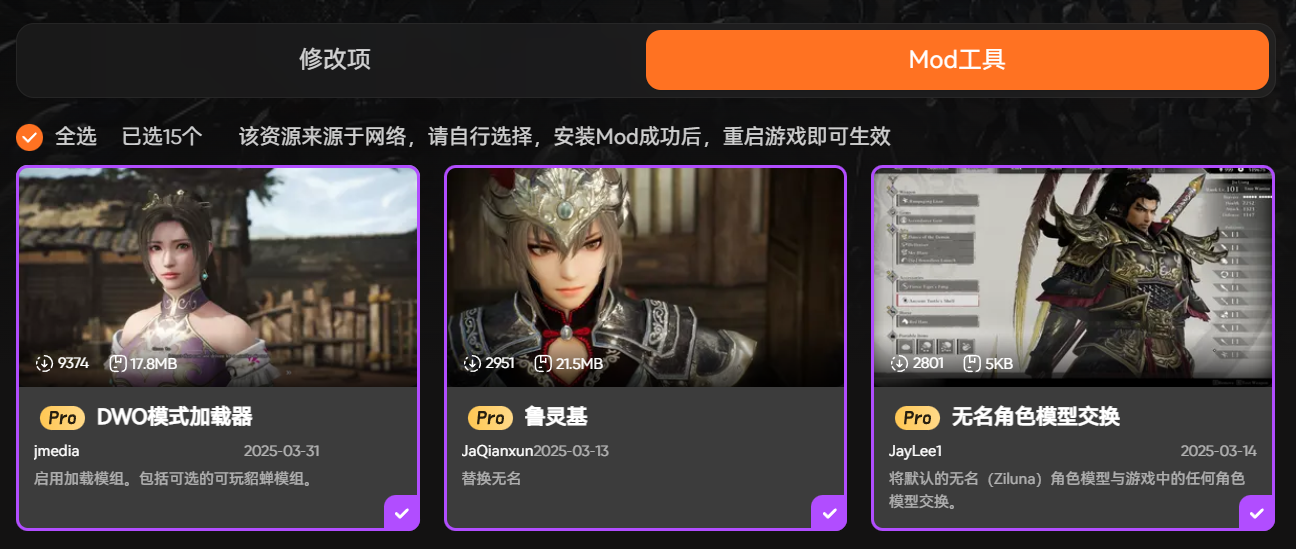Screen dimensions: 1296x549
Task: Click the download count icon showing 2801
Action: tap(899, 363)
